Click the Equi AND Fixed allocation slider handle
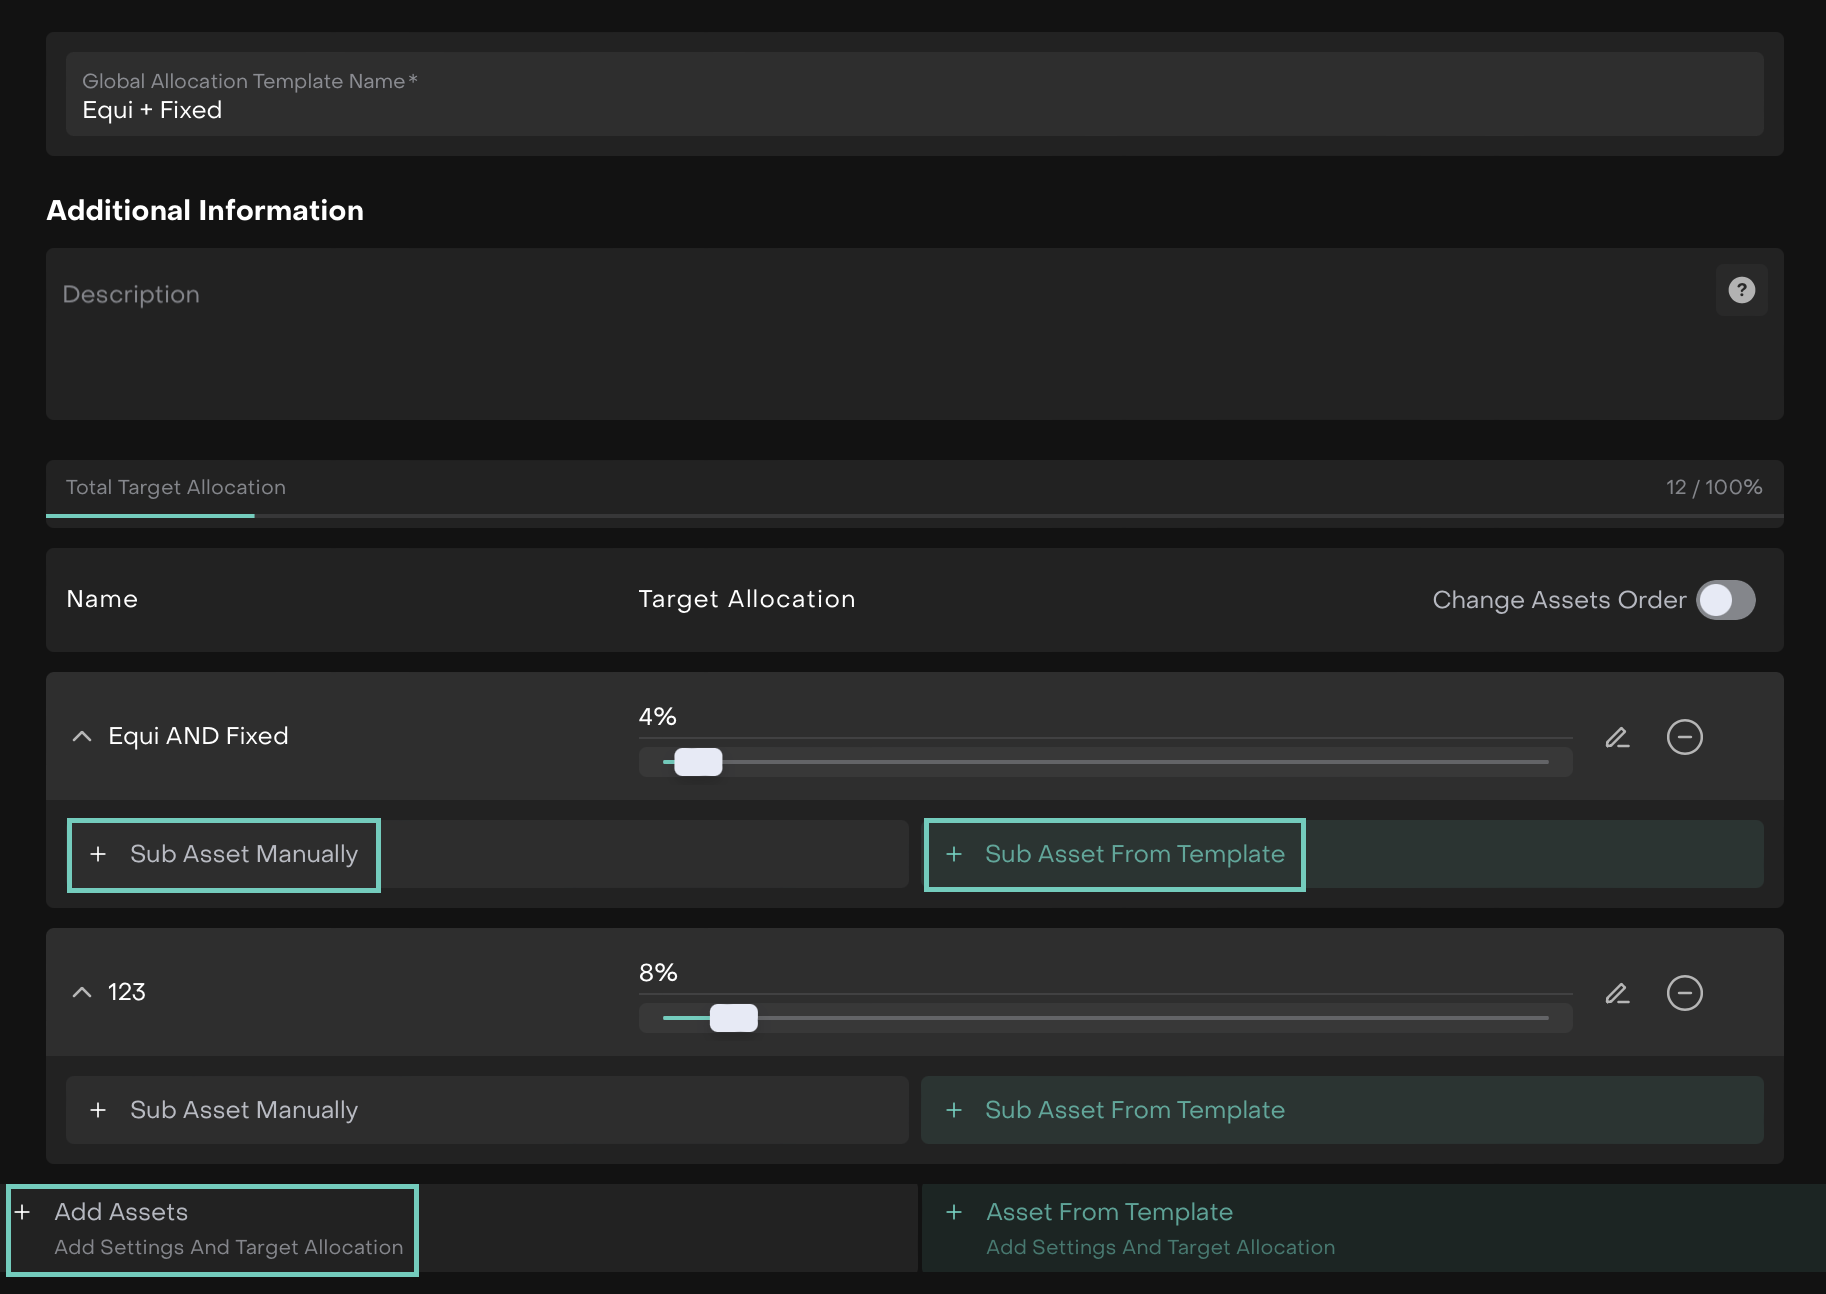The height and width of the screenshot is (1294, 1826). [x=698, y=762]
